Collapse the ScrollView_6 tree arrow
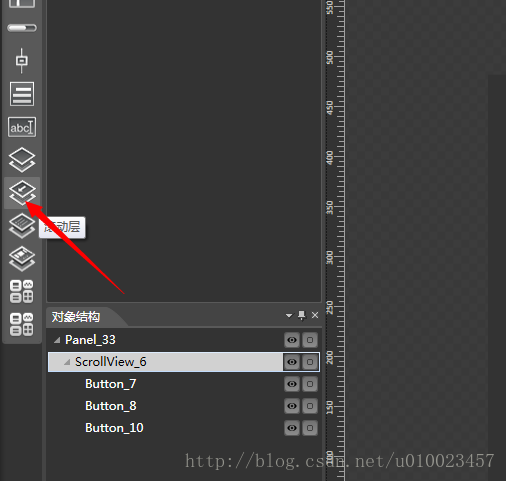This screenshot has height=481, width=506. pyautogui.click(x=67, y=362)
